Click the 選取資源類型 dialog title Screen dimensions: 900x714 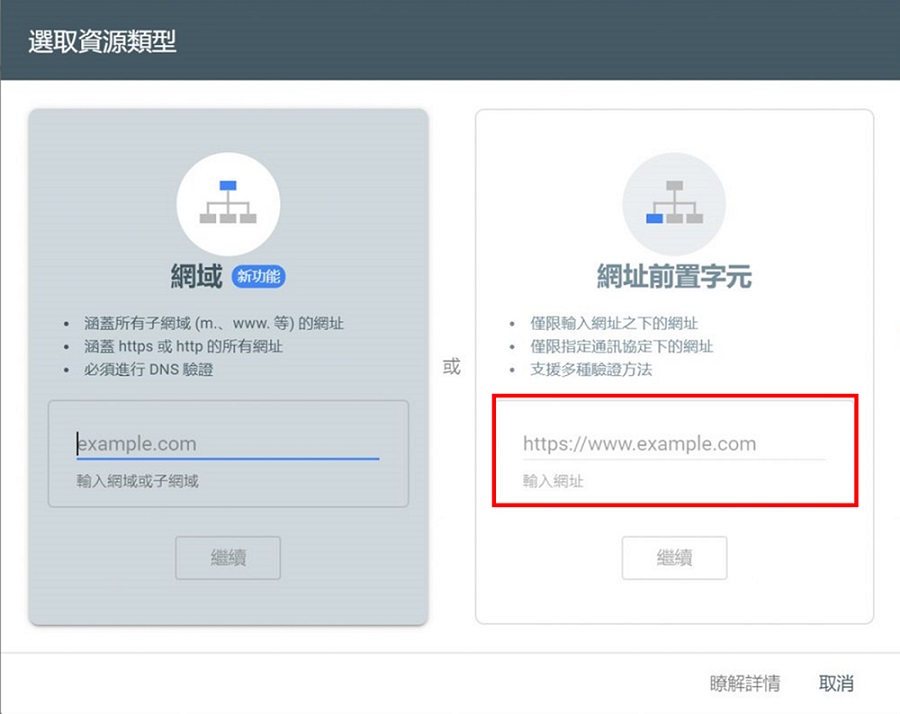tap(102, 42)
